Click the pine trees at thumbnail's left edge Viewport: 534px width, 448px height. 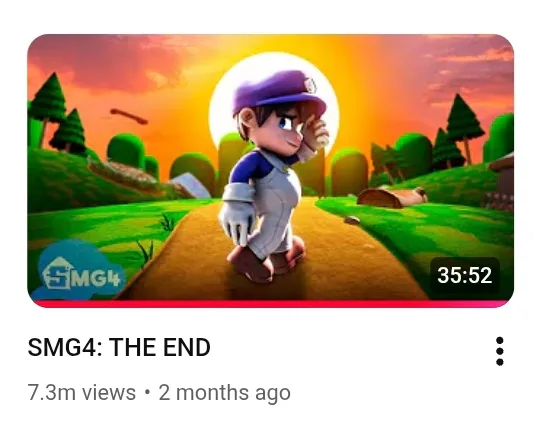58,114
